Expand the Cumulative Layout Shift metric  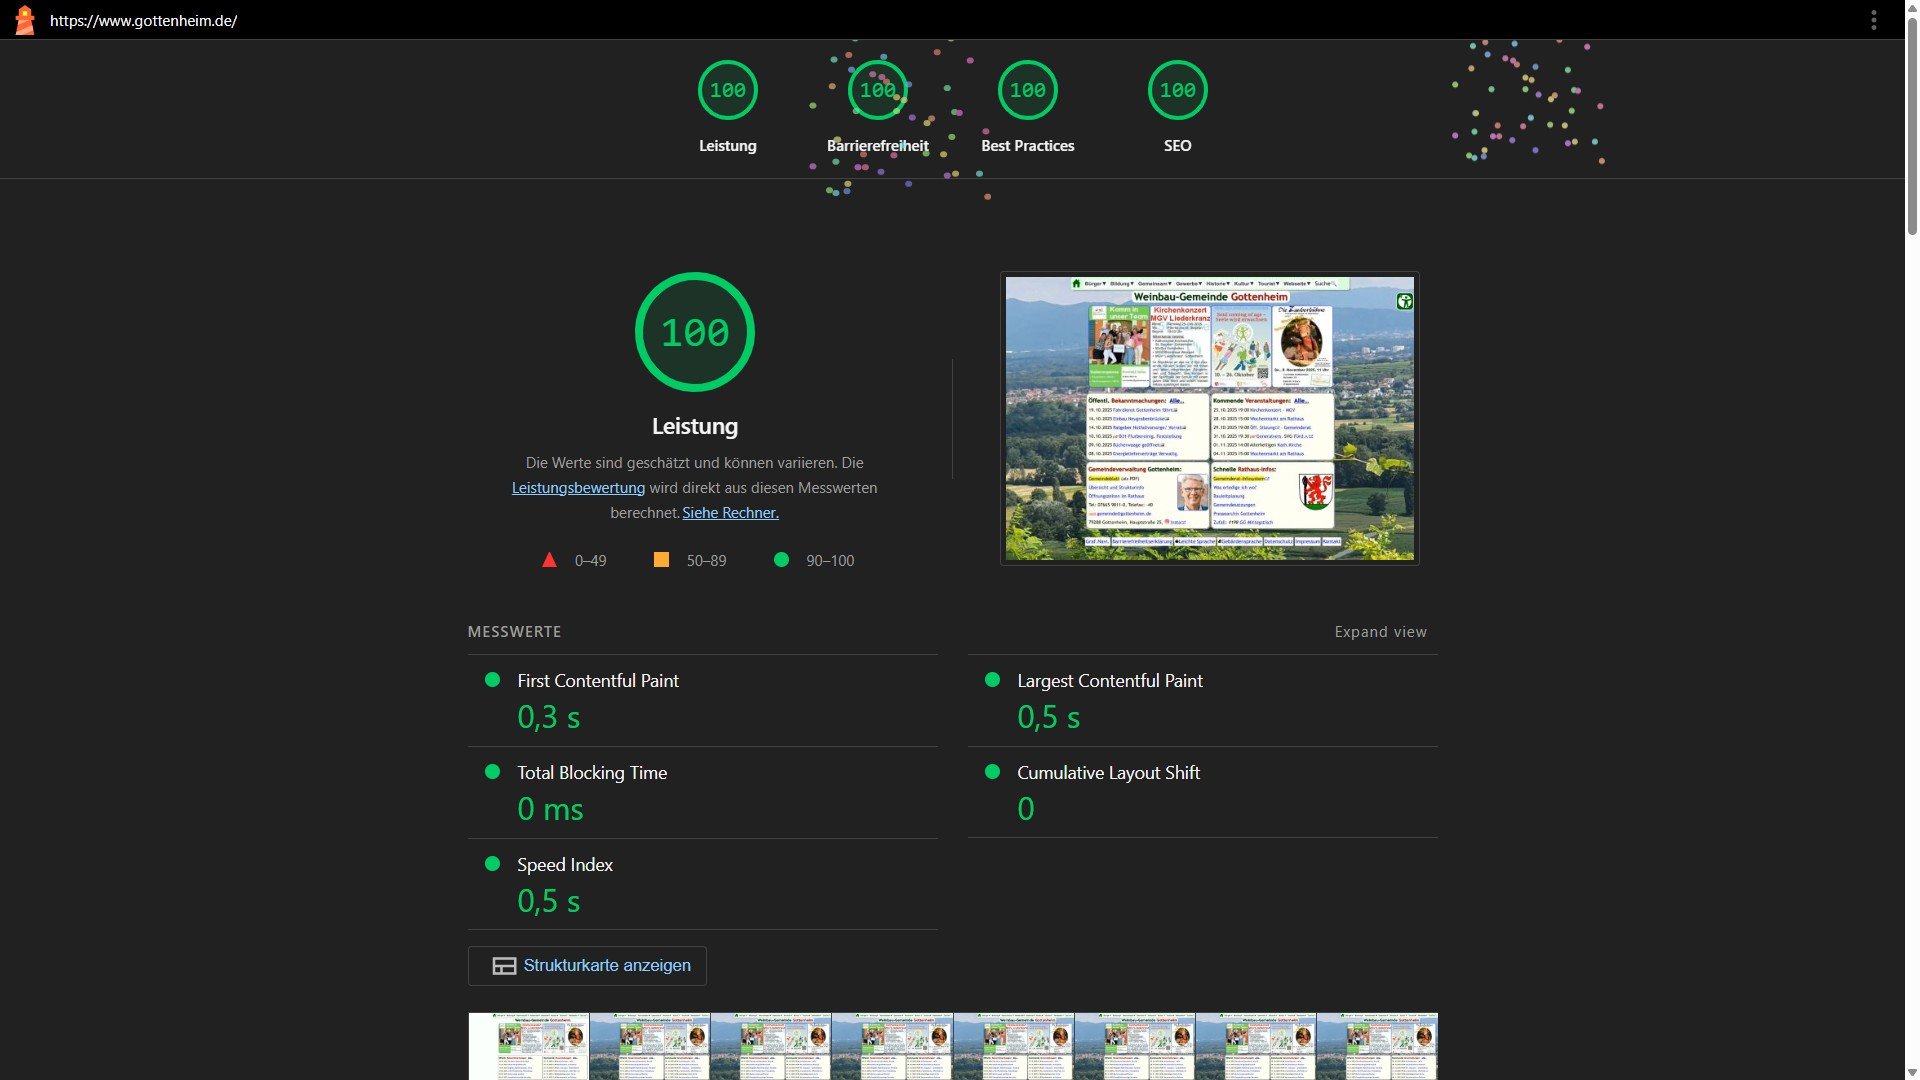[x=1108, y=773]
